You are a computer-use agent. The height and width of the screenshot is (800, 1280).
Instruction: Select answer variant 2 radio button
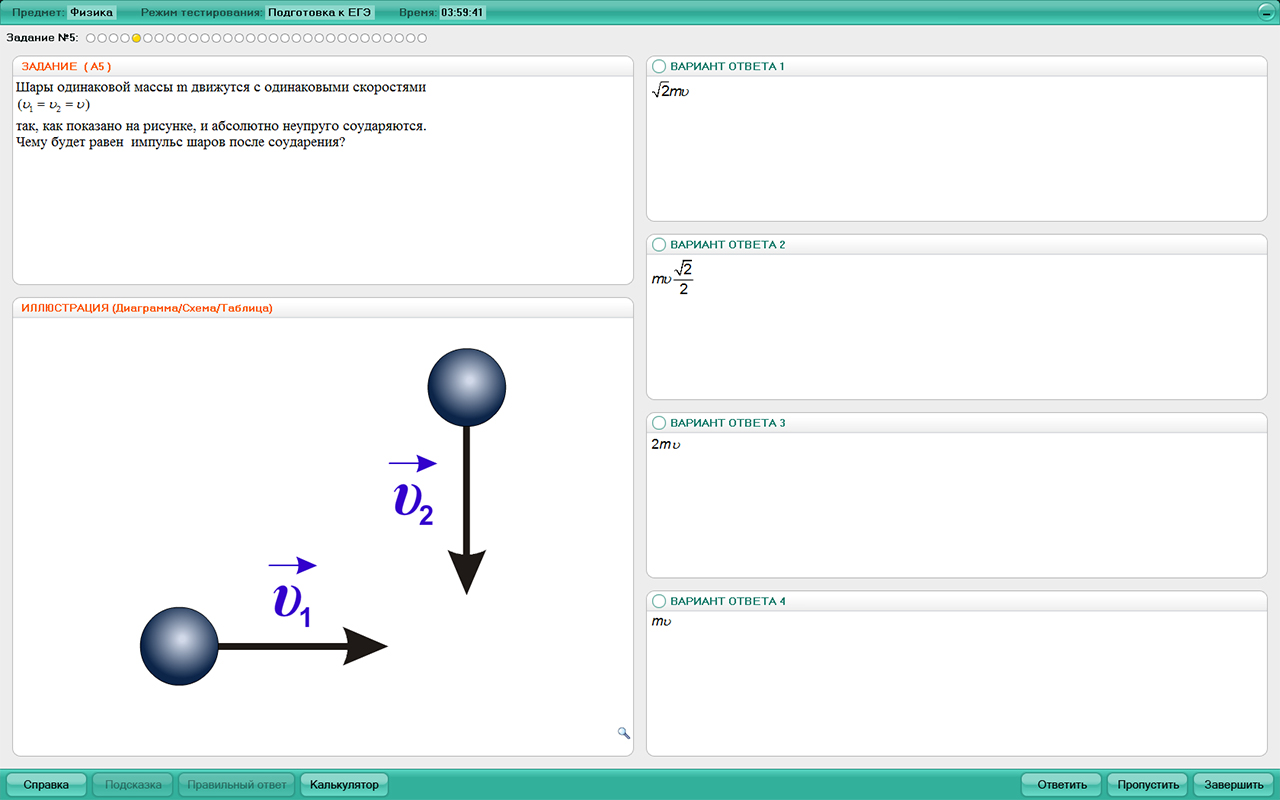point(658,244)
